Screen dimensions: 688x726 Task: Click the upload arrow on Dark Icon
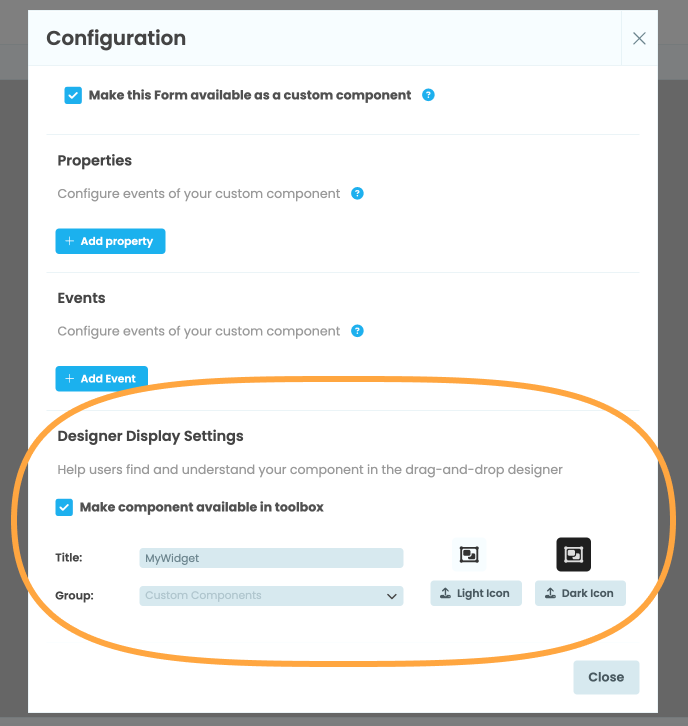pos(550,593)
